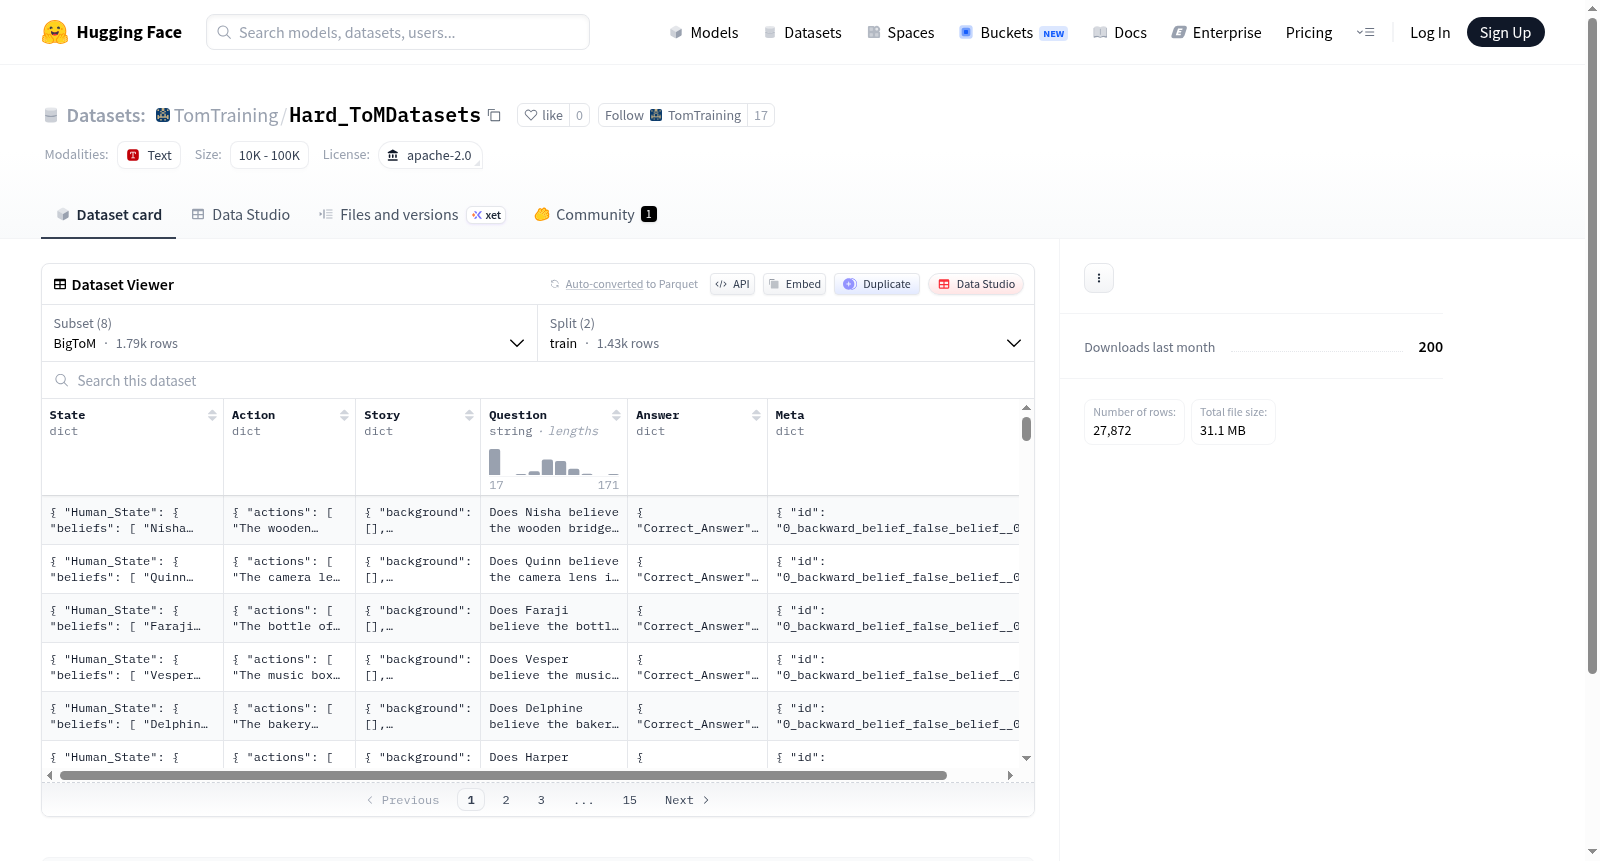Viewport: 1600px width, 861px height.
Task: Open the Pricing page
Action: click(1309, 32)
